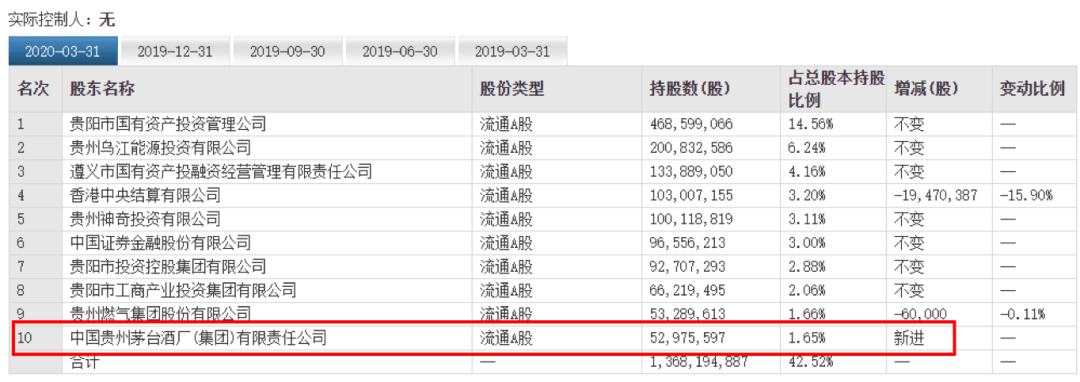Click the share count 96,556,213

click(x=687, y=243)
